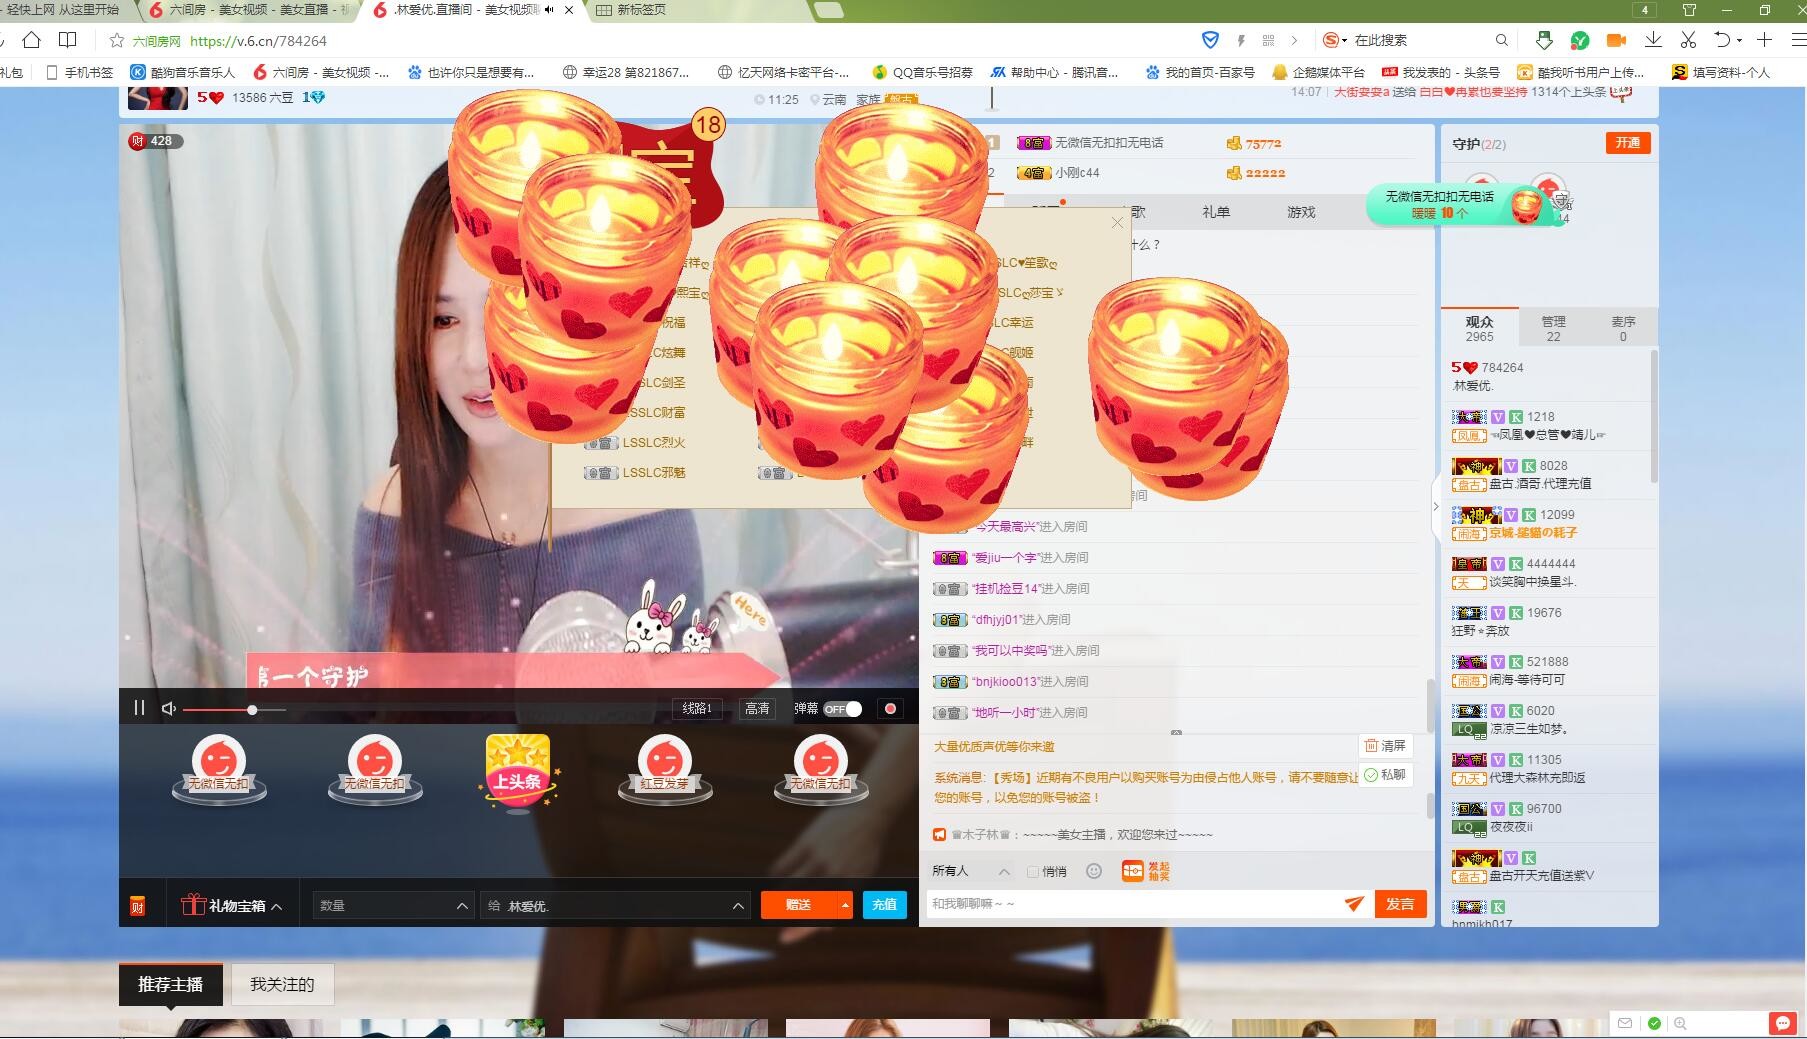This screenshot has width=1807, height=1039.
Task: Pause the live video stream
Action: [139, 708]
